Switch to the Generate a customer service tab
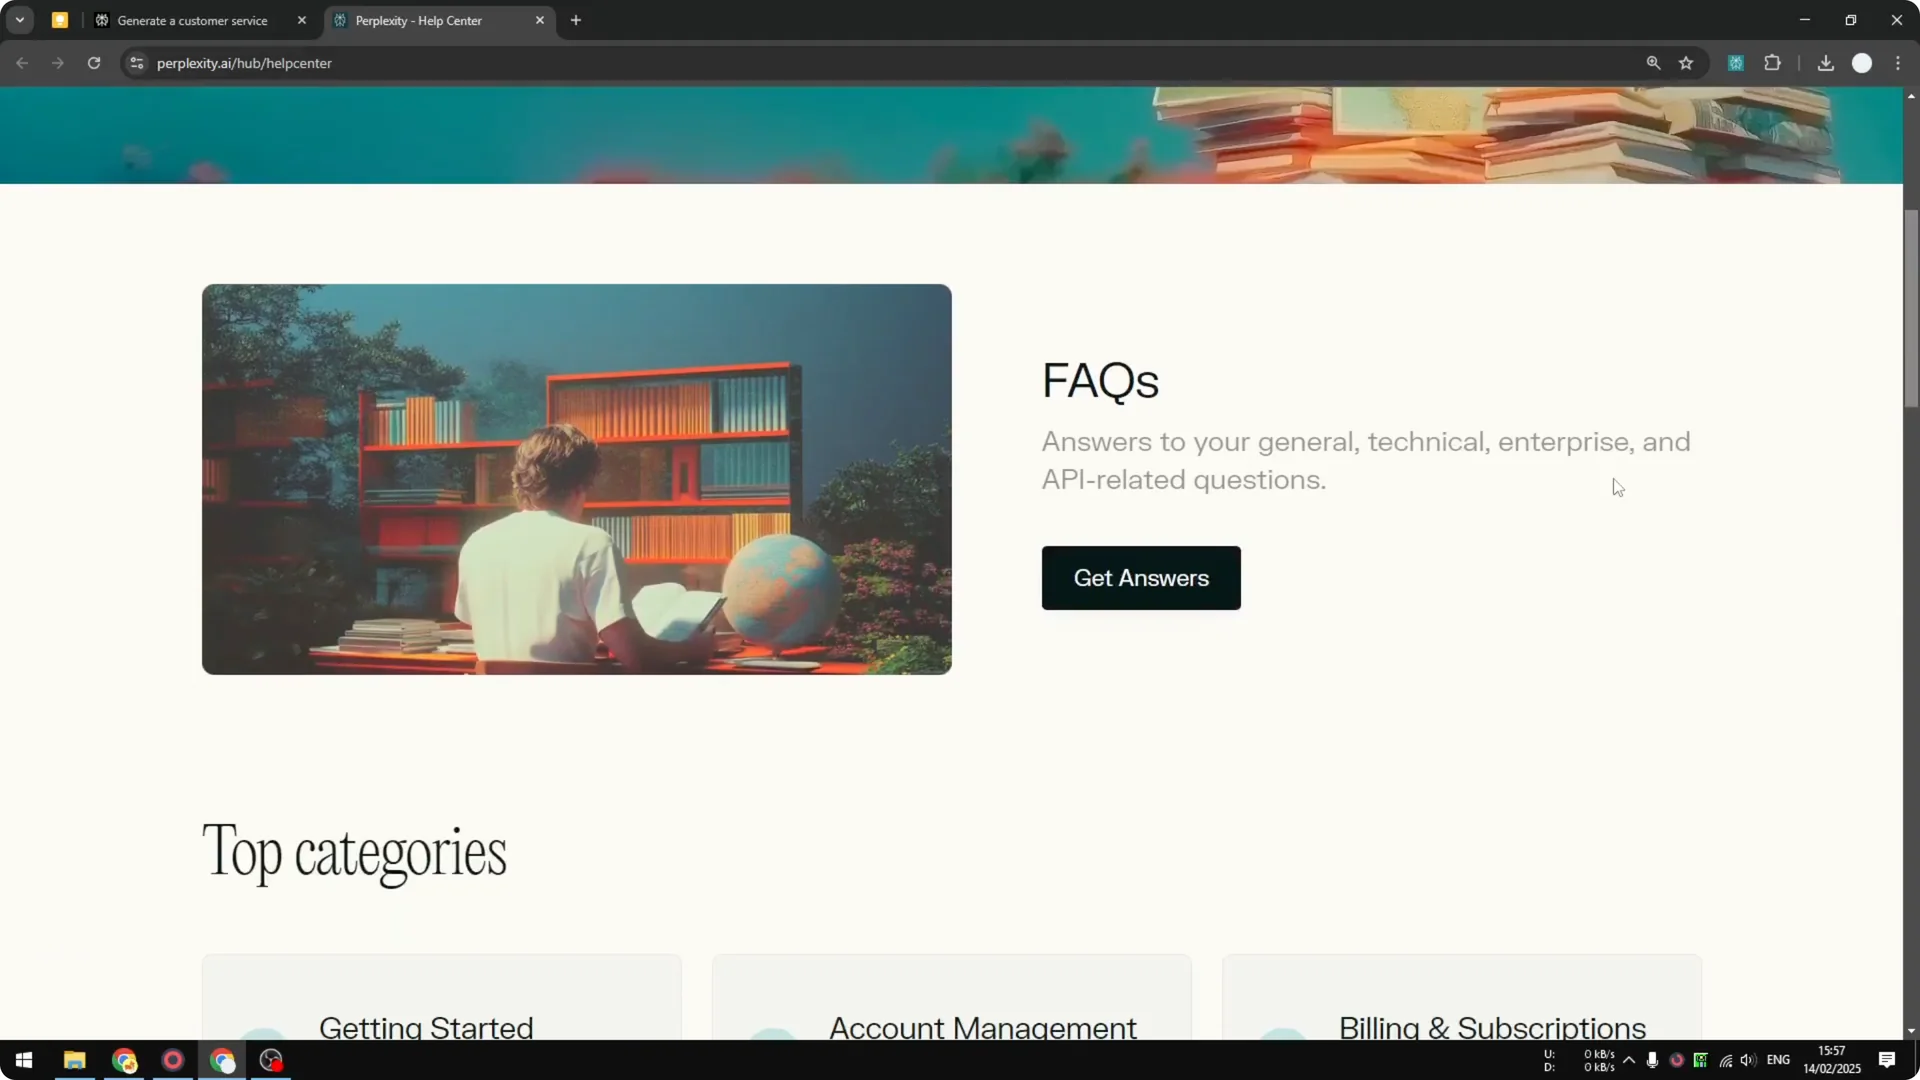This screenshot has width=1920, height=1080. pos(190,19)
